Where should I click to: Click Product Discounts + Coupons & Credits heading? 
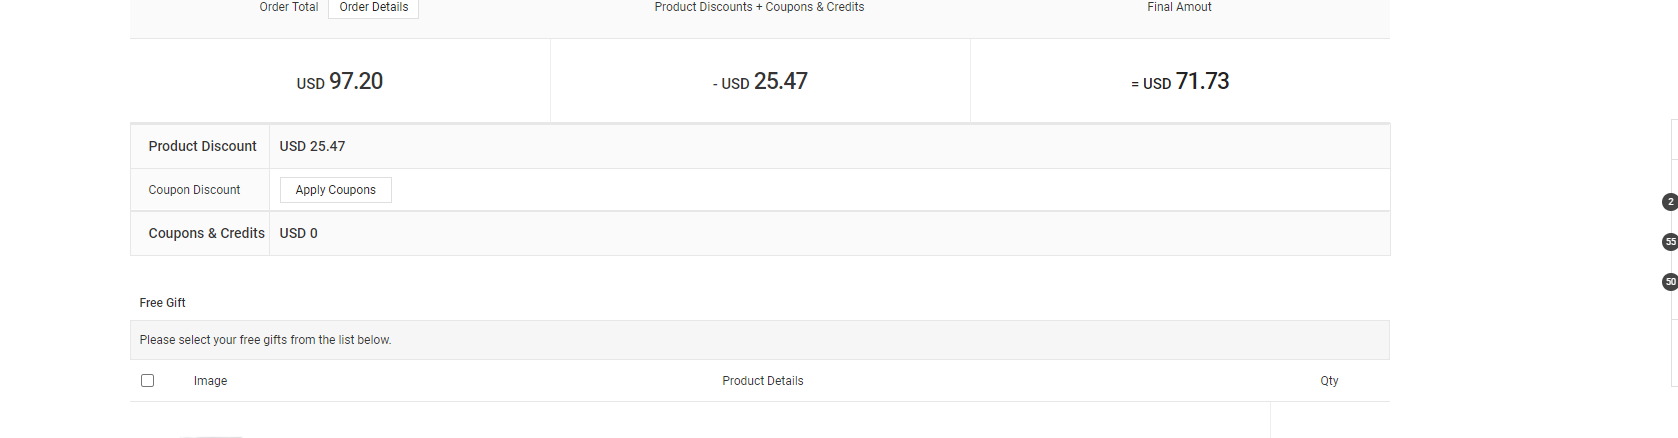coord(760,7)
